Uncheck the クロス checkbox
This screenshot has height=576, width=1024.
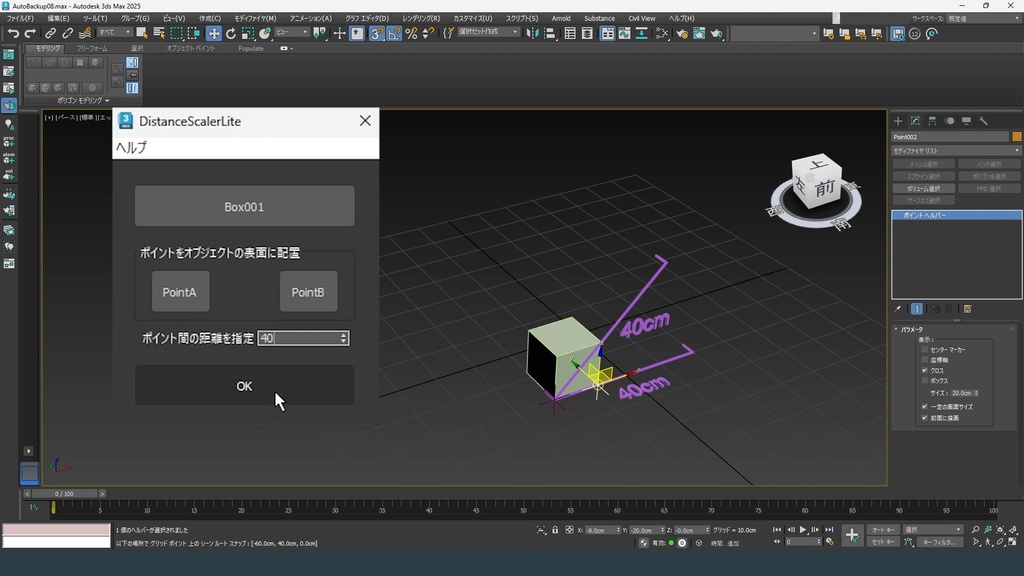(x=925, y=370)
